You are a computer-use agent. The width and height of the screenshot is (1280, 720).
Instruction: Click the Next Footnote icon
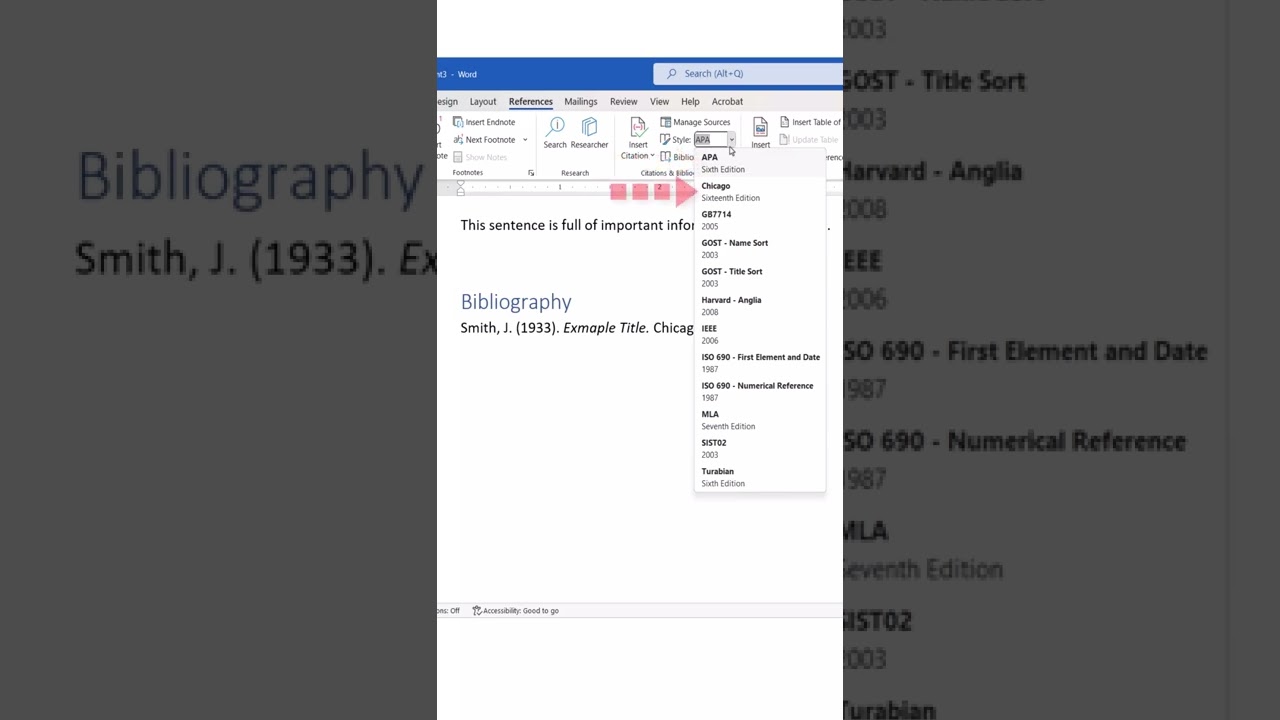point(458,140)
